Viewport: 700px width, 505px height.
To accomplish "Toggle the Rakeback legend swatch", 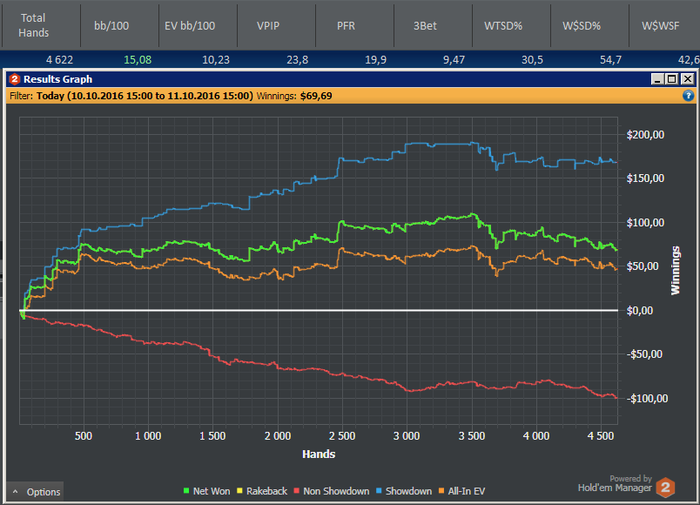I will (240, 491).
